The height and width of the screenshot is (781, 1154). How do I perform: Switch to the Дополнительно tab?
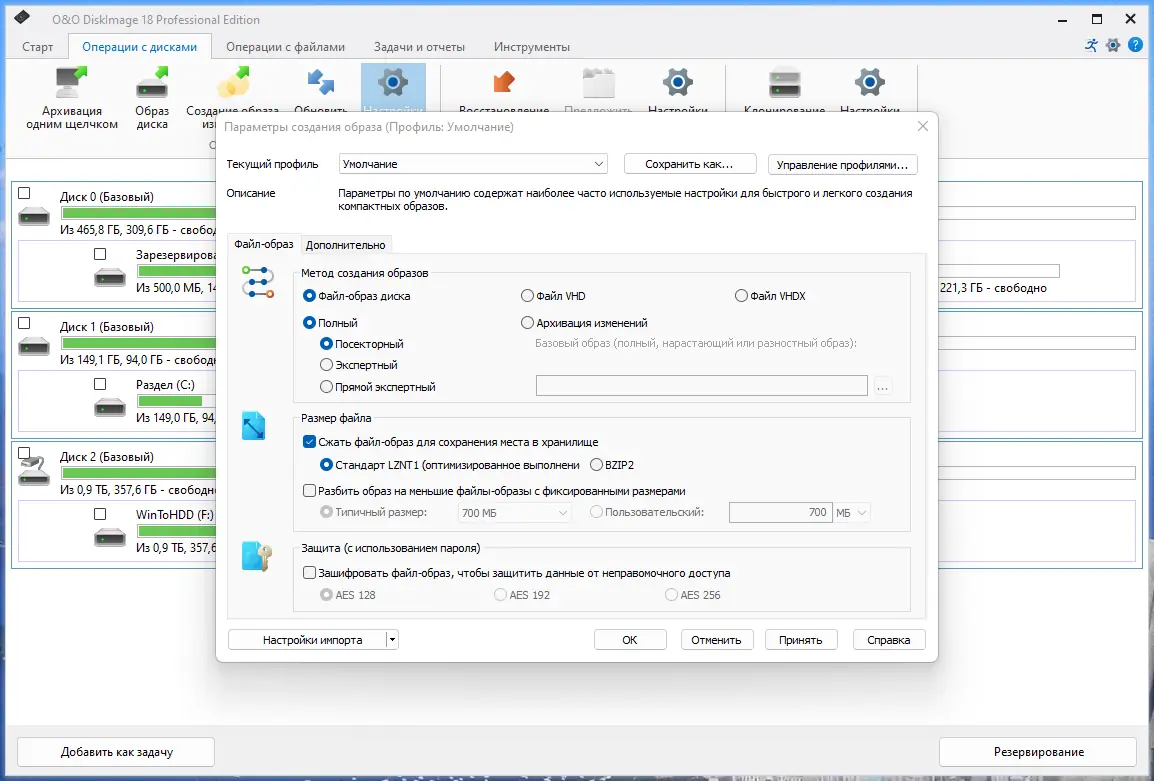(345, 245)
